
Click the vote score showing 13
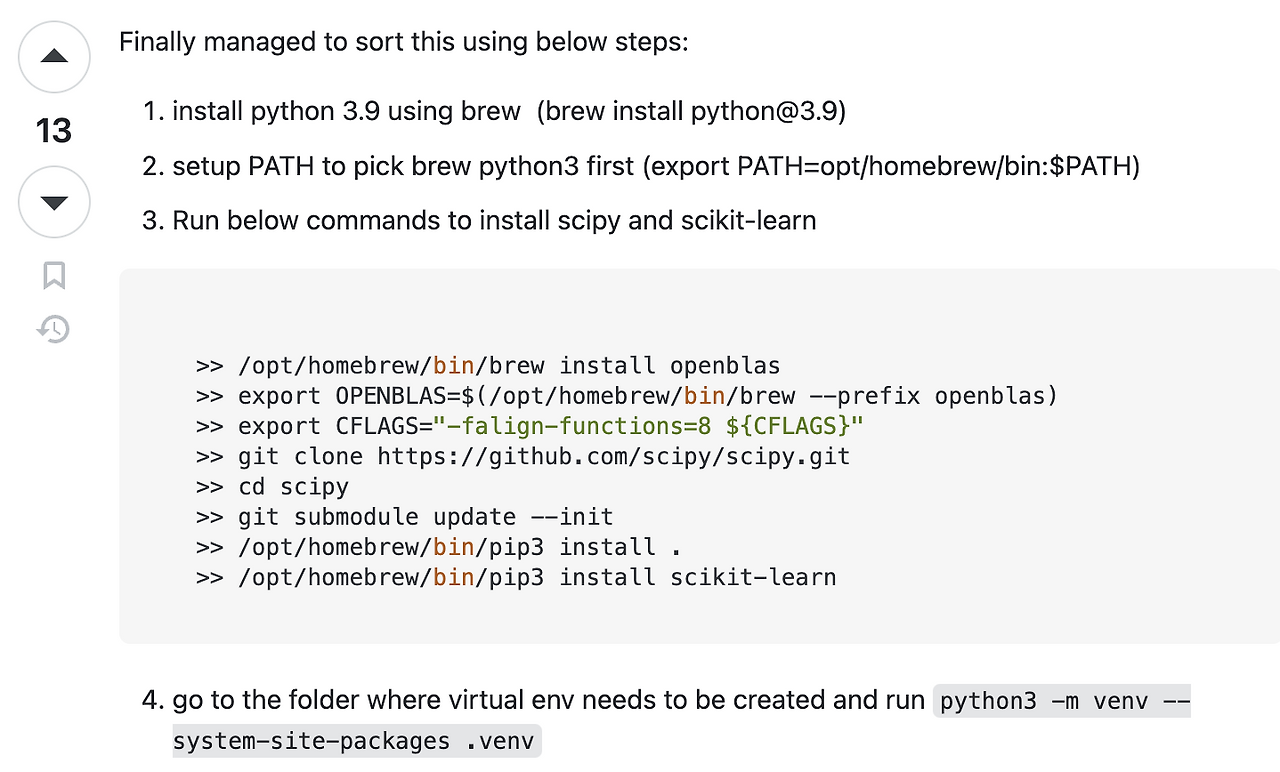[x=53, y=130]
